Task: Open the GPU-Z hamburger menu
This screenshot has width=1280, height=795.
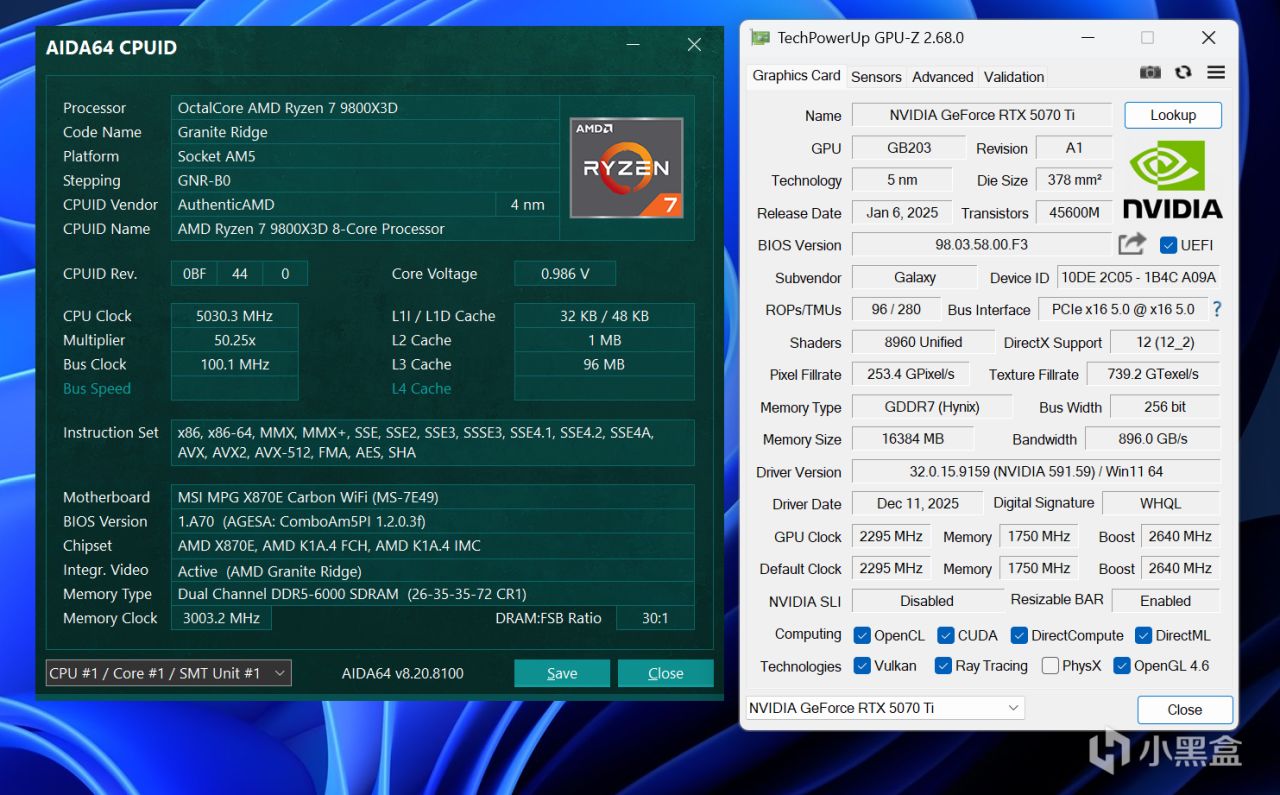Action: pos(1216,73)
